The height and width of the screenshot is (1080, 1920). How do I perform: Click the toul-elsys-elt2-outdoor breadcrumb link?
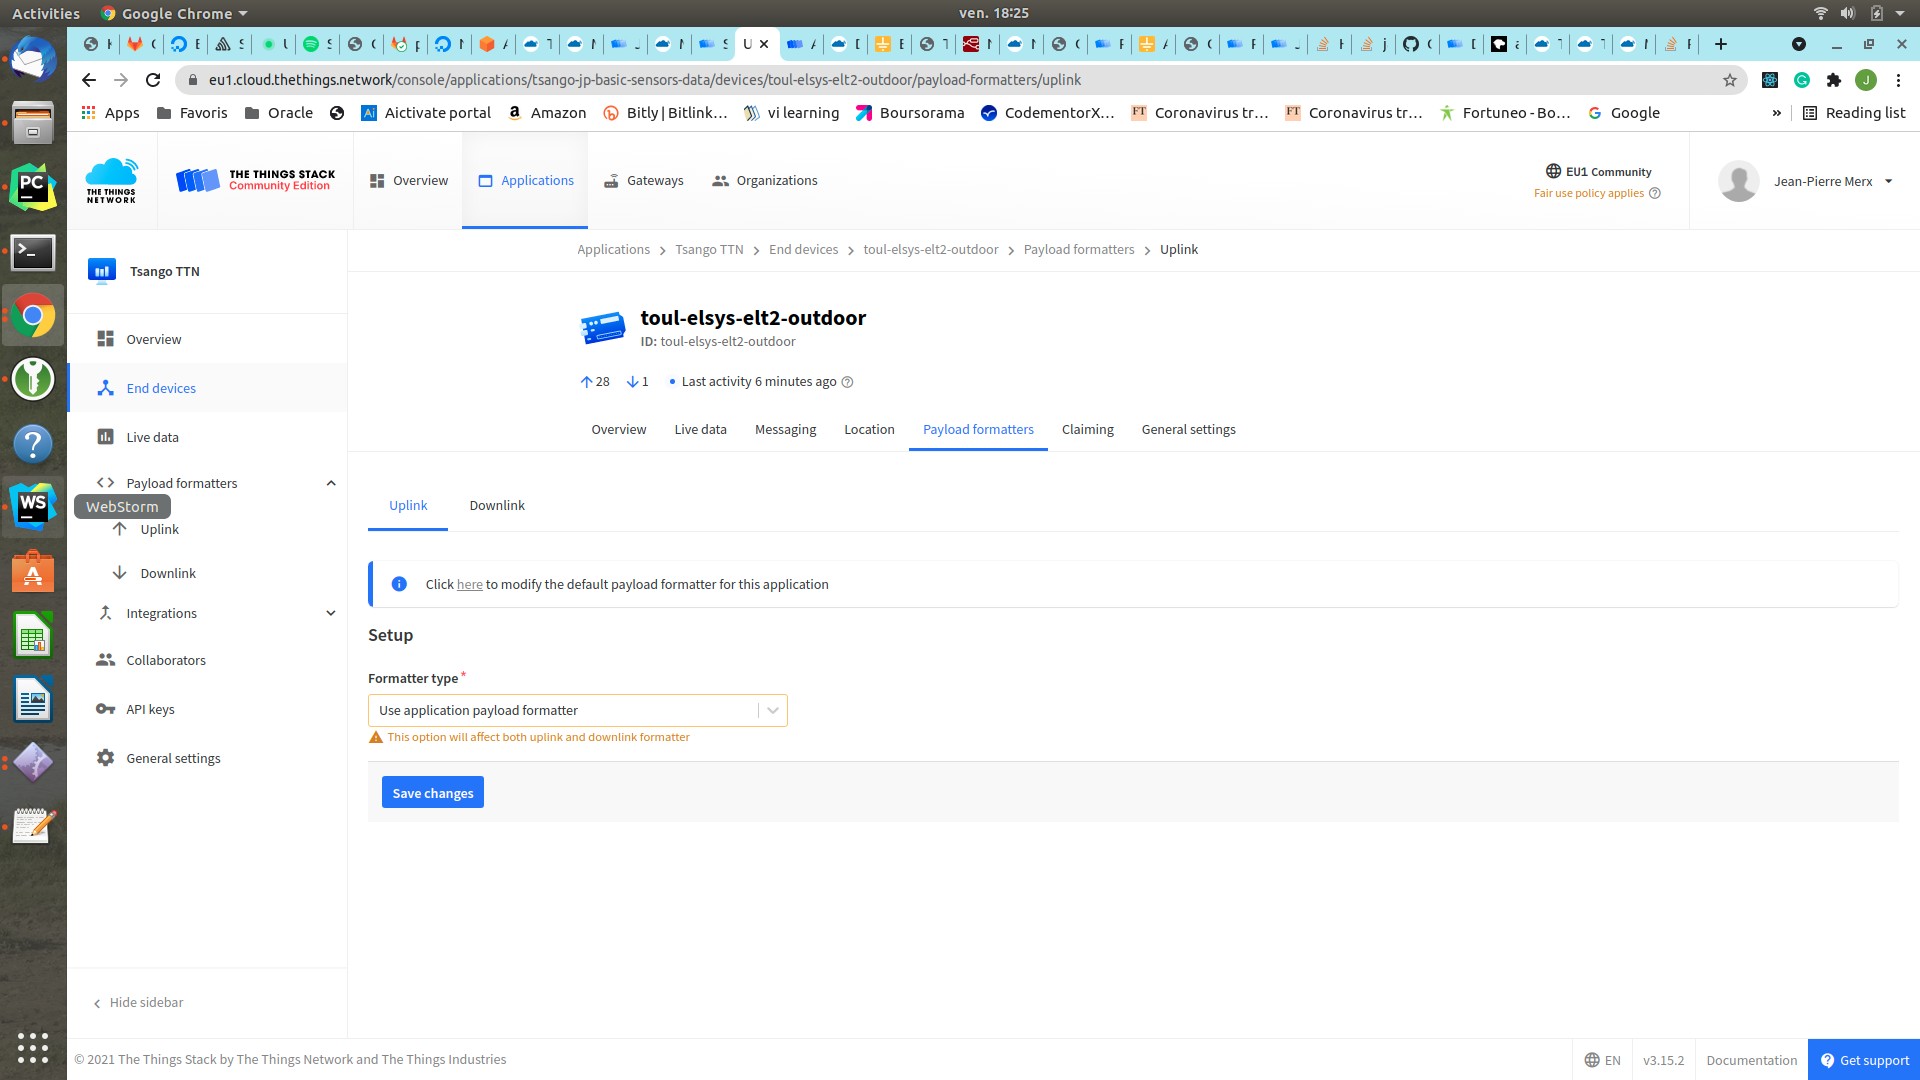(932, 249)
